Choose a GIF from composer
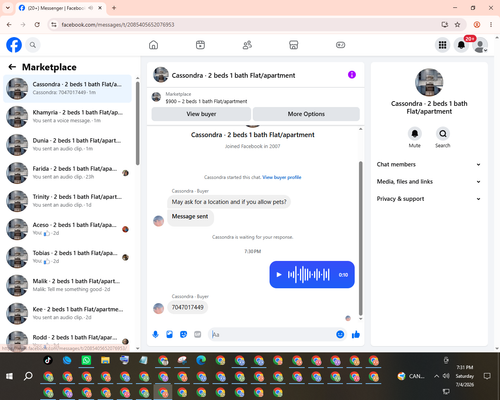This screenshot has width=500, height=400. [198, 334]
